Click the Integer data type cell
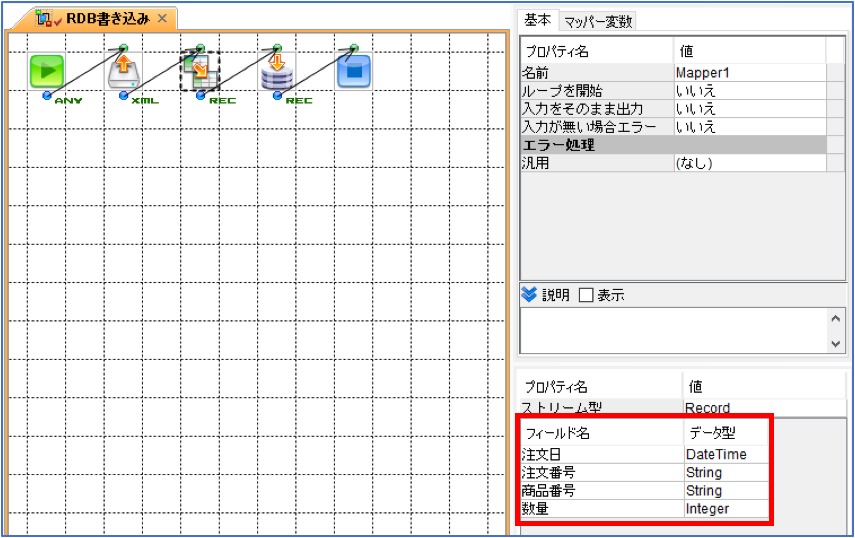This screenshot has height=538, width=855. 726,508
